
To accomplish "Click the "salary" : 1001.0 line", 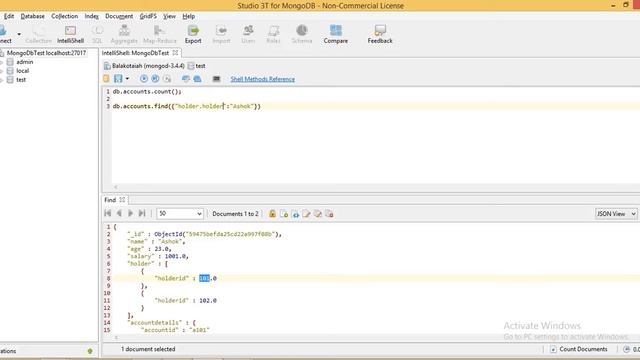I will point(158,257).
